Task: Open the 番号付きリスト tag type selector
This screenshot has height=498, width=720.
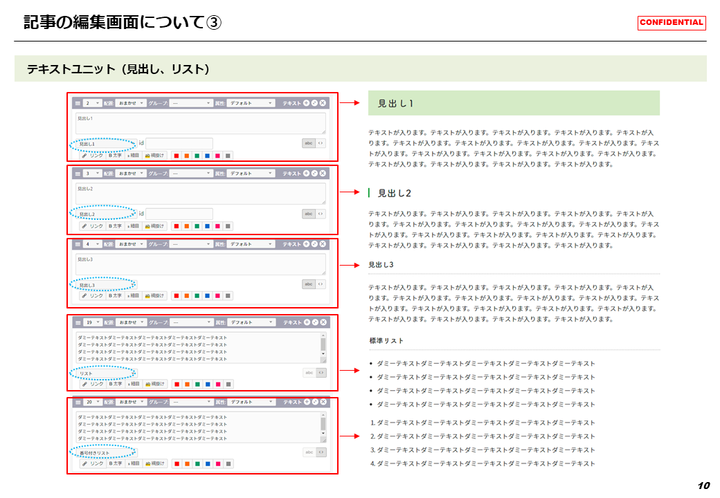Action: (x=101, y=453)
